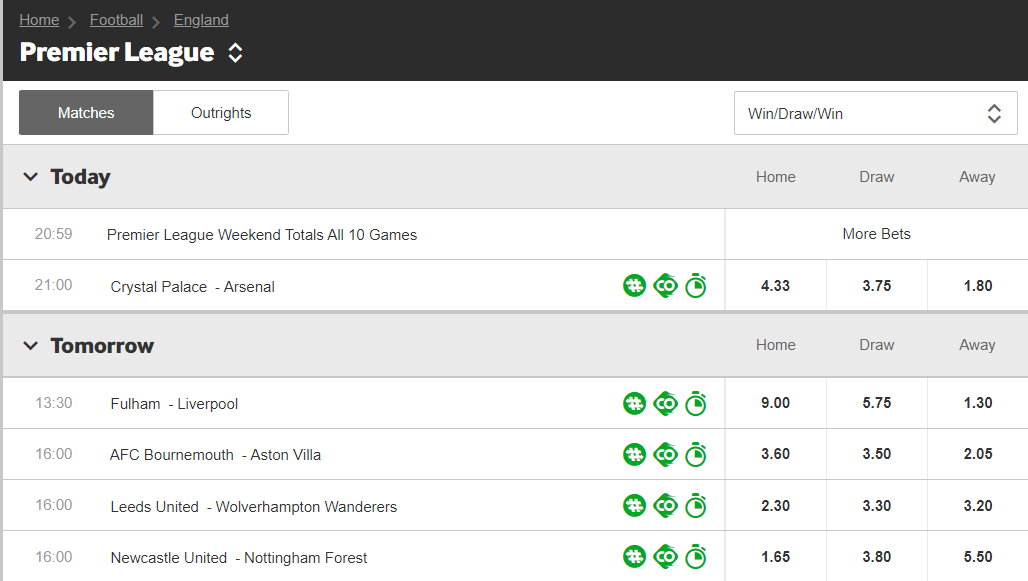Image resolution: width=1028 pixels, height=581 pixels.
Task: Click the cash out icon for Fulham - Liverpool
Action: tap(665, 404)
